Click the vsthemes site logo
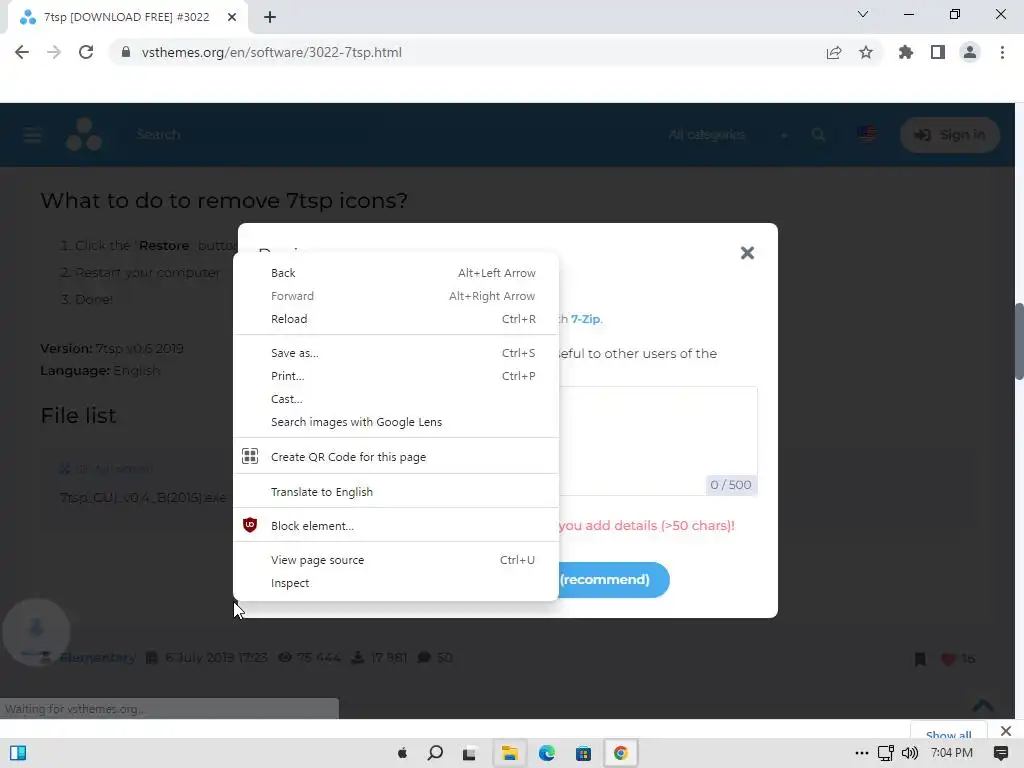The width and height of the screenshot is (1024, 768). pyautogui.click(x=84, y=135)
